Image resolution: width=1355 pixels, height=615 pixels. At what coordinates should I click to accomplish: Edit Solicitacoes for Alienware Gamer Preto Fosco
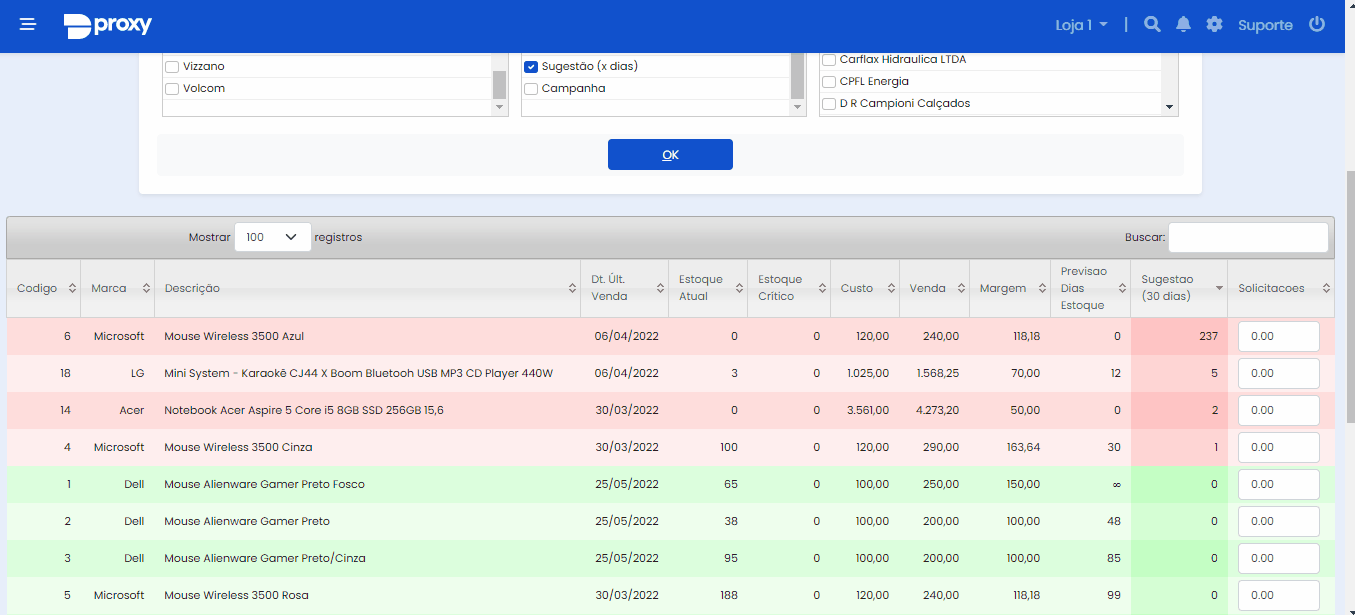[x=1278, y=484]
